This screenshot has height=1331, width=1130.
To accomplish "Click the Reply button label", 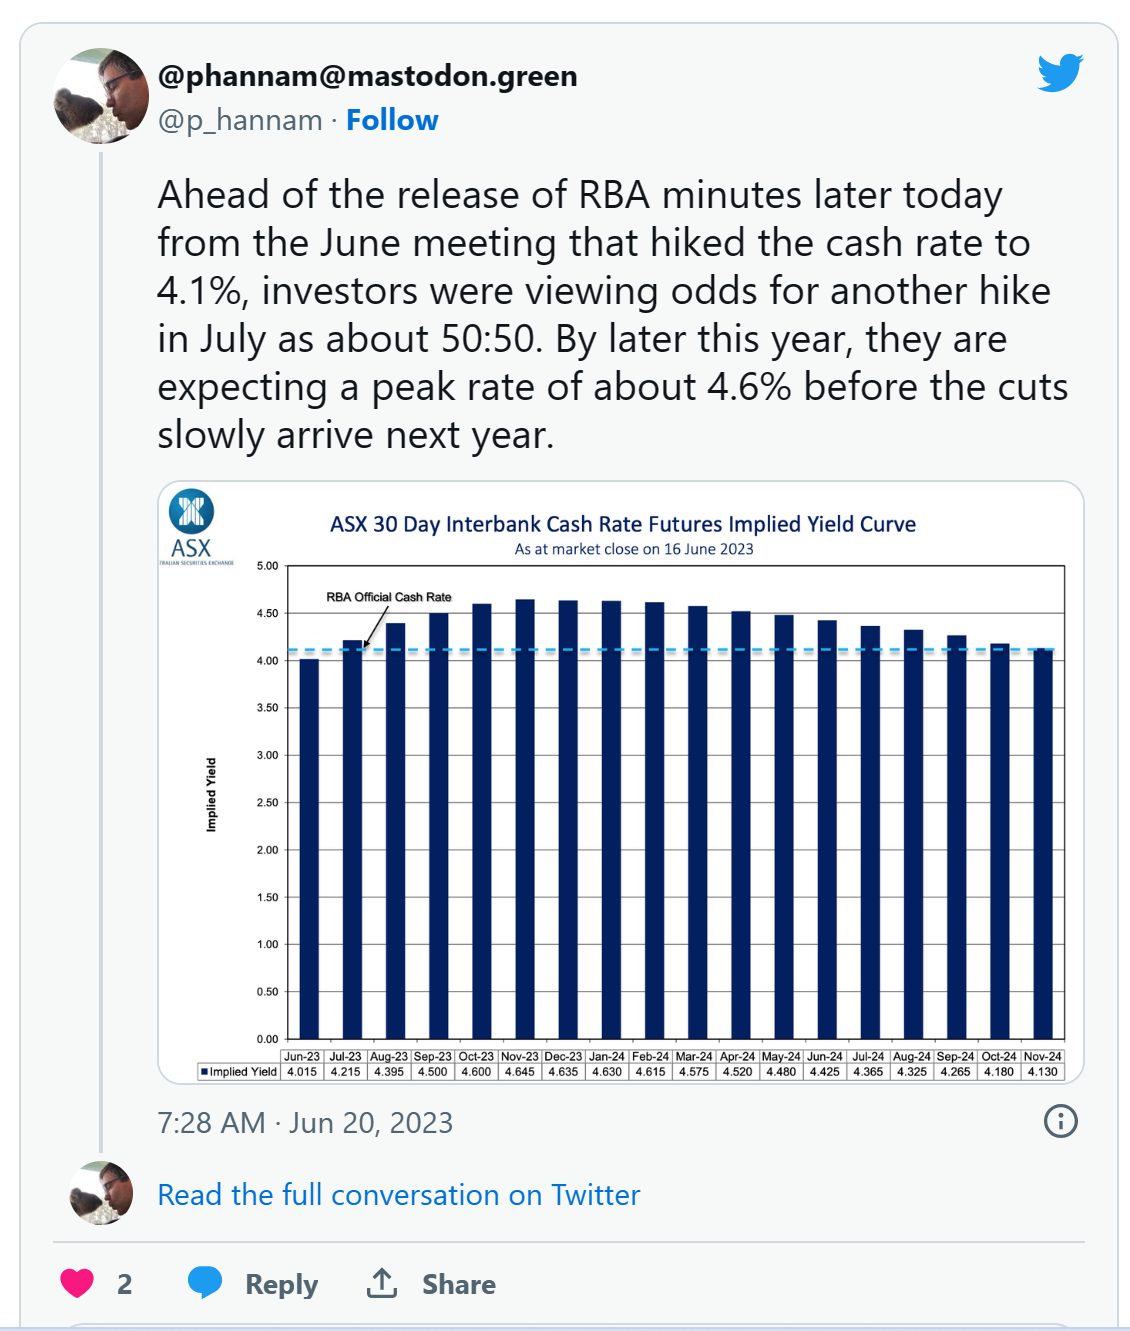I will (x=282, y=1284).
